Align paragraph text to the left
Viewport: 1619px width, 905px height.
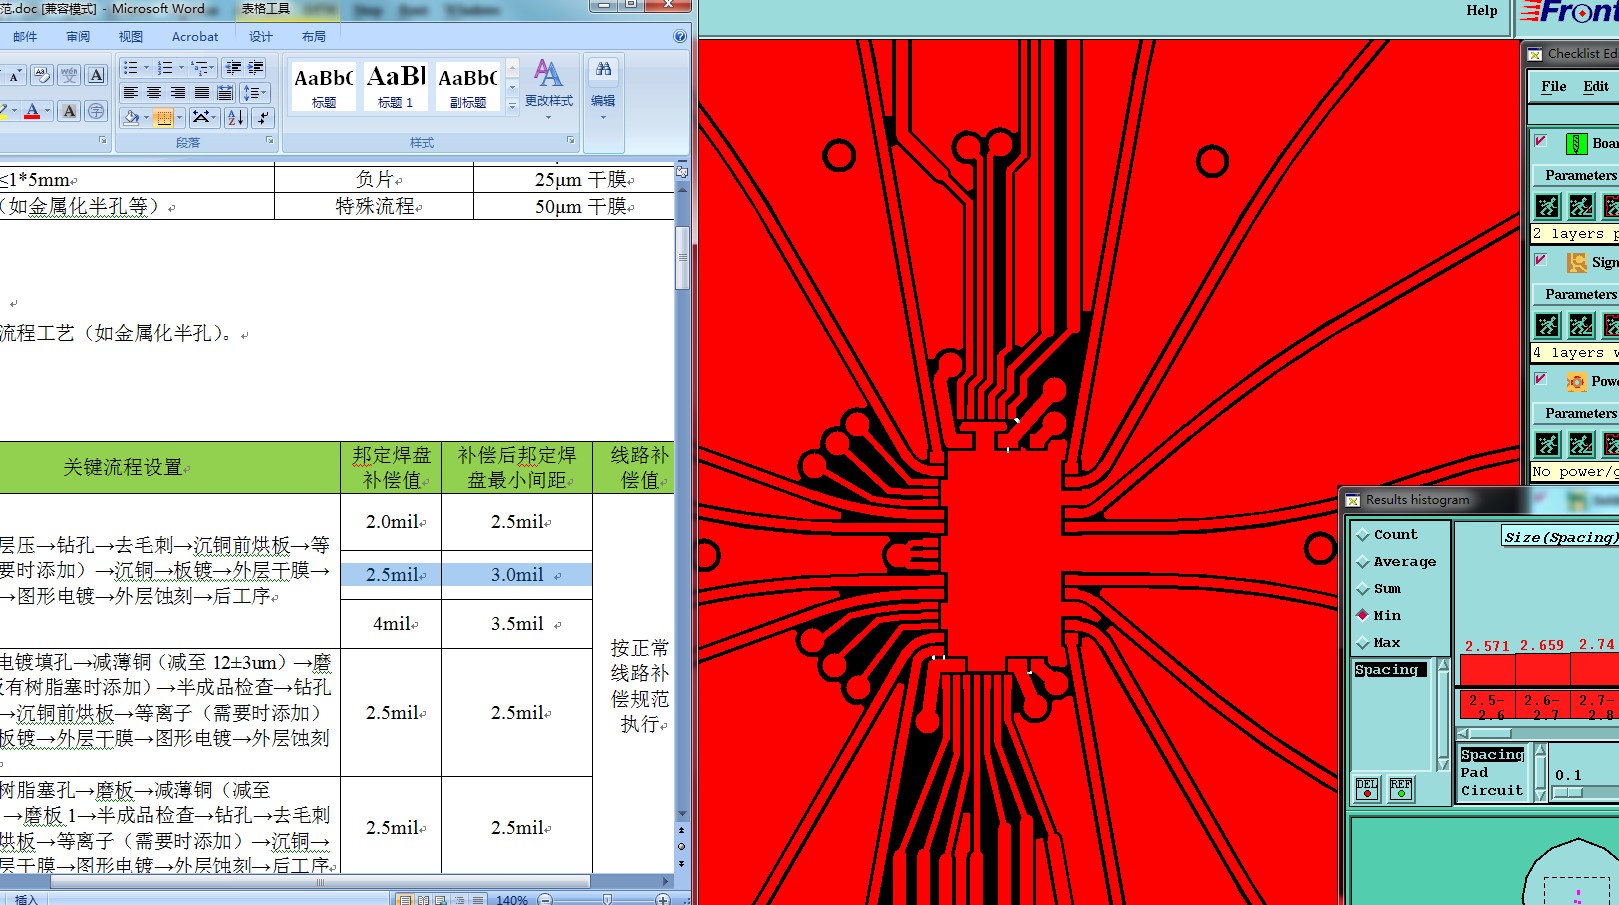tap(130, 93)
